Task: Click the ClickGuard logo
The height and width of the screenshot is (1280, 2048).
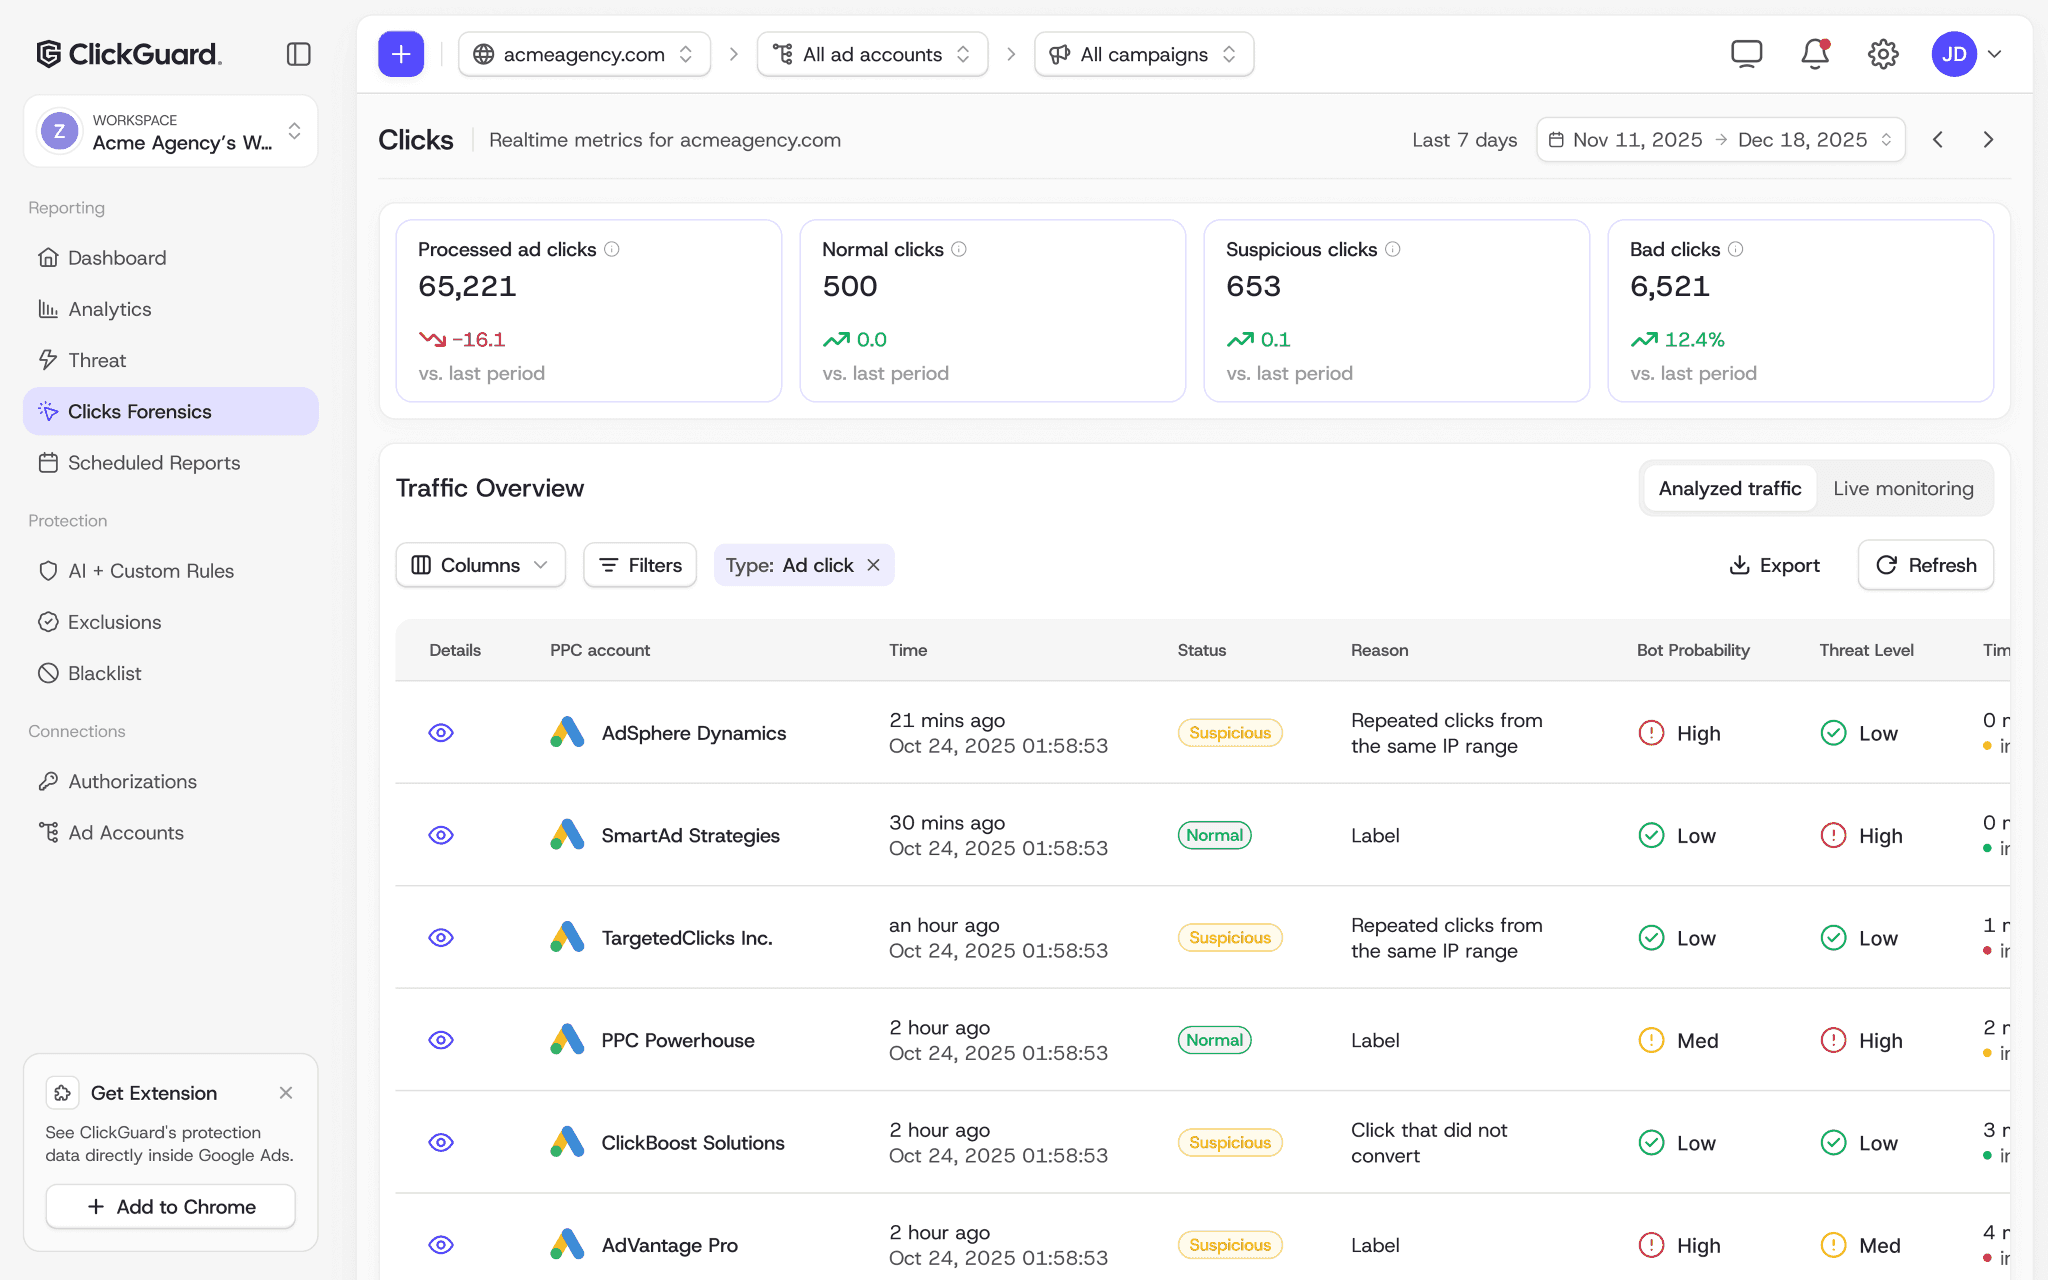Action: (129, 54)
